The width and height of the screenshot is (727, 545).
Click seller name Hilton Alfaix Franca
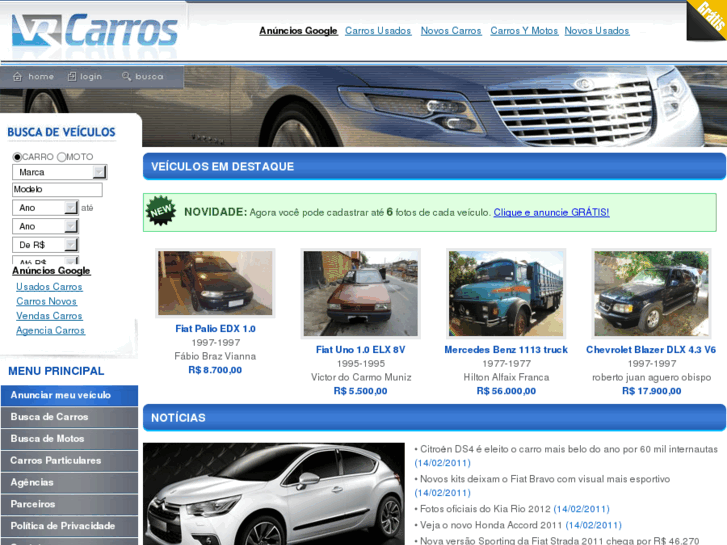coord(506,377)
